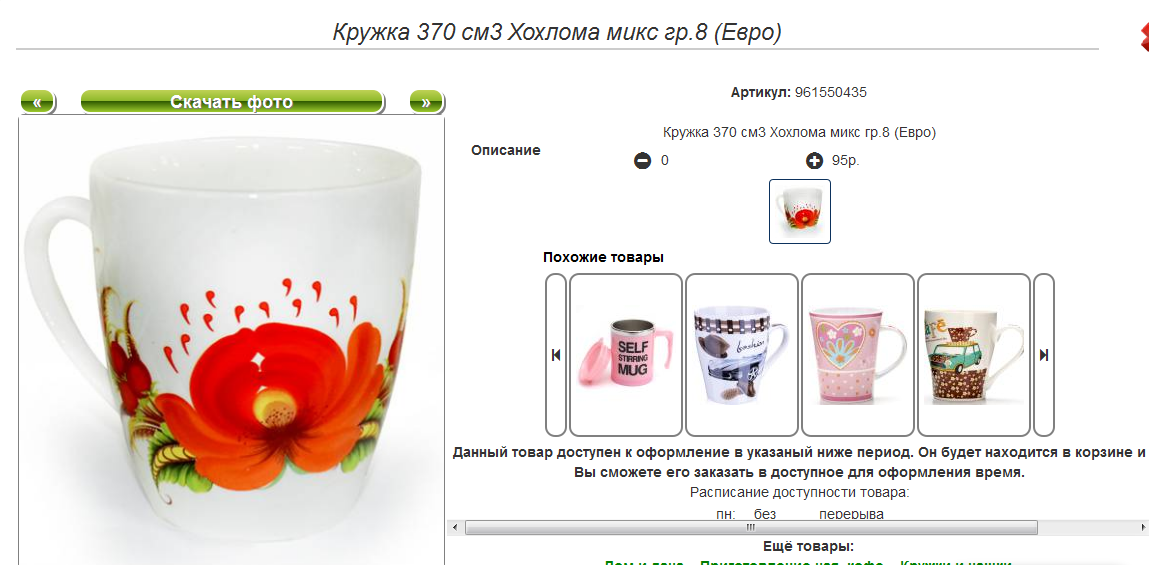
Task: Open the green car mug product
Action: pos(974,355)
